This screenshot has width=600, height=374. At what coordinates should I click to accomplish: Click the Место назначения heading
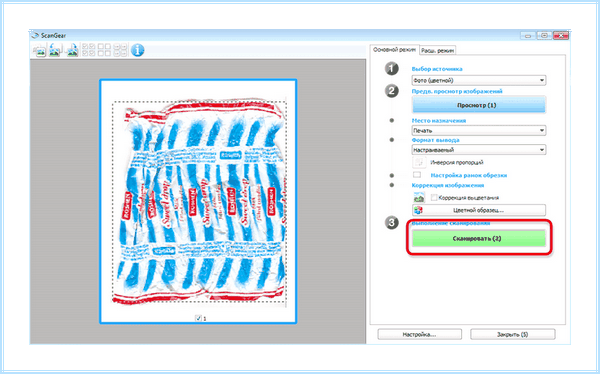[439, 121]
